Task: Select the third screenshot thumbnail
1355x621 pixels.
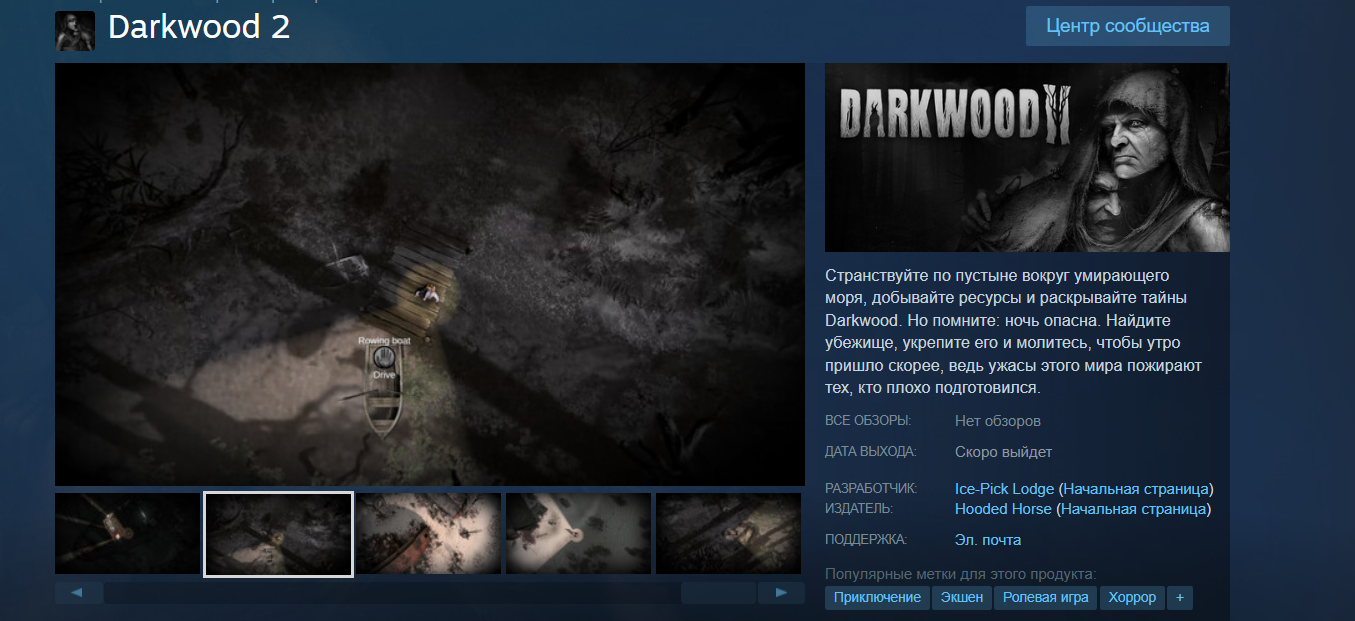Action: (428, 534)
